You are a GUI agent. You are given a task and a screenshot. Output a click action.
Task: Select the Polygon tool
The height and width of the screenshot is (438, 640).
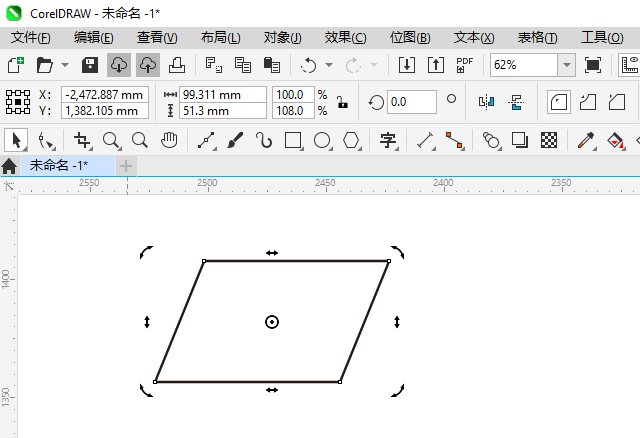[351, 140]
